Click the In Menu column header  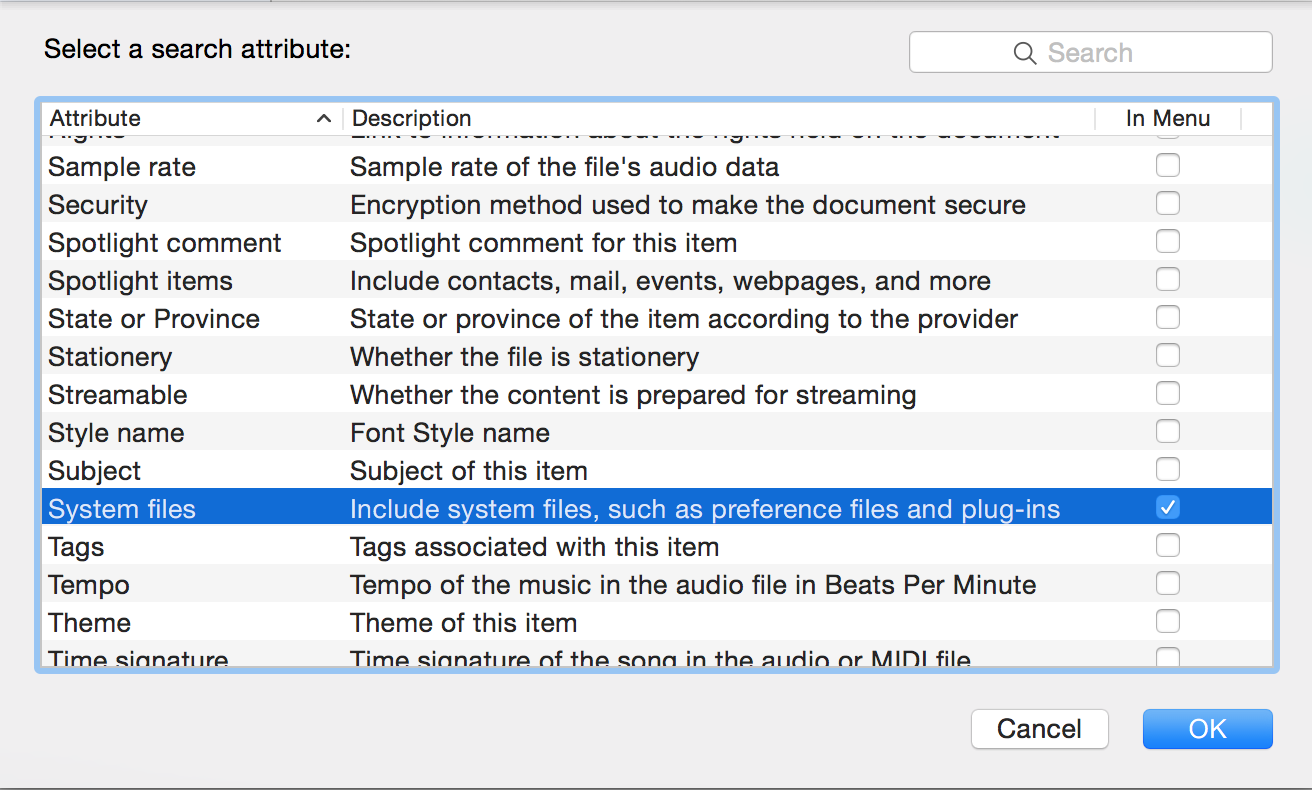1167,118
